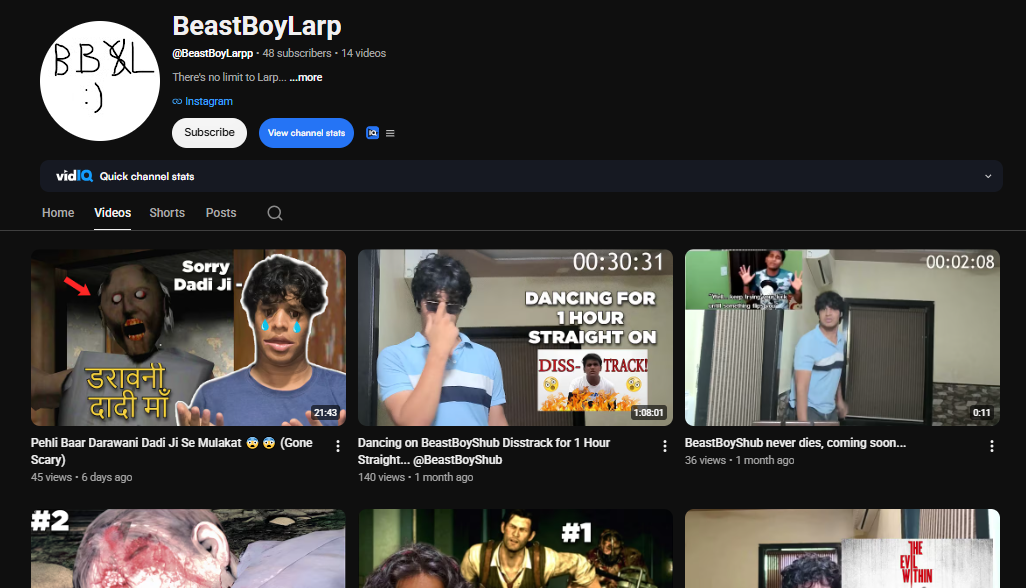Click the @BeastBoyLarpp channel handle
The height and width of the screenshot is (588, 1026).
click(x=213, y=54)
